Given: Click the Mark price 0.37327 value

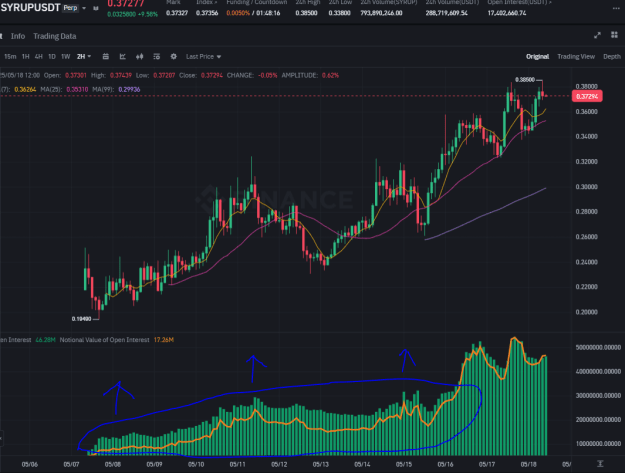Looking at the screenshot, I should [x=177, y=13].
